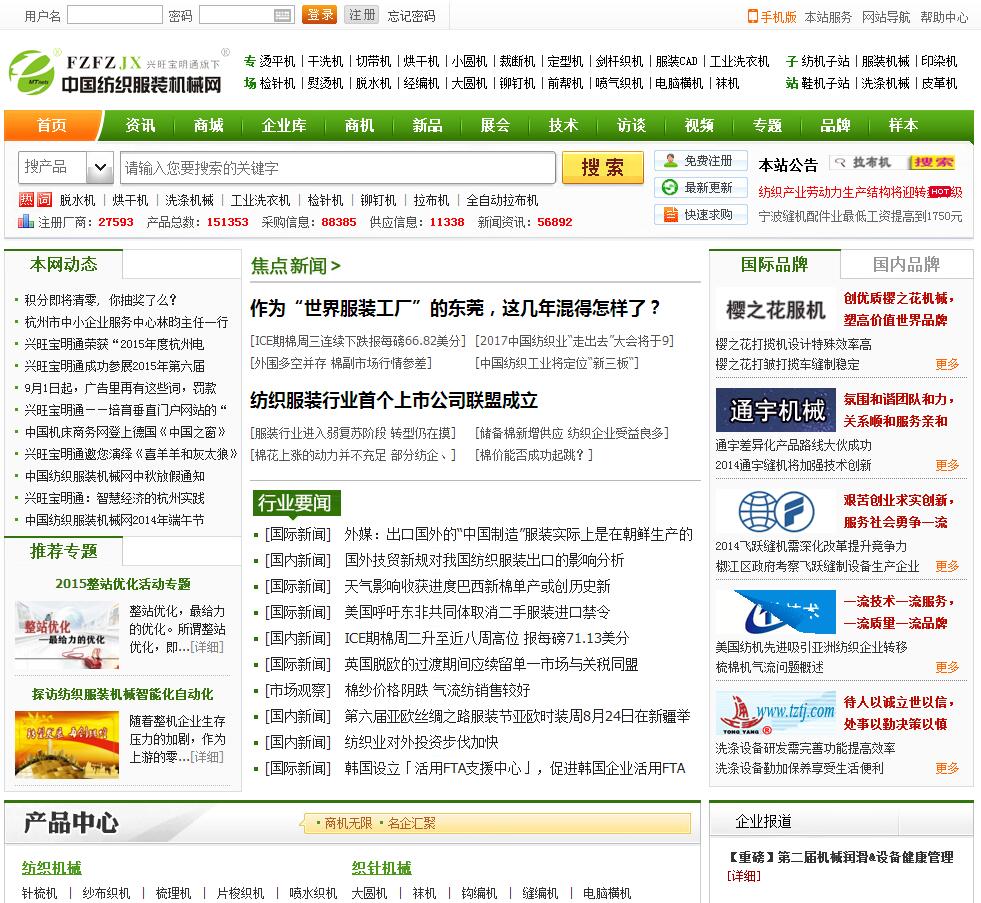Click the 56892 news count

pyautogui.click(x=554, y=222)
